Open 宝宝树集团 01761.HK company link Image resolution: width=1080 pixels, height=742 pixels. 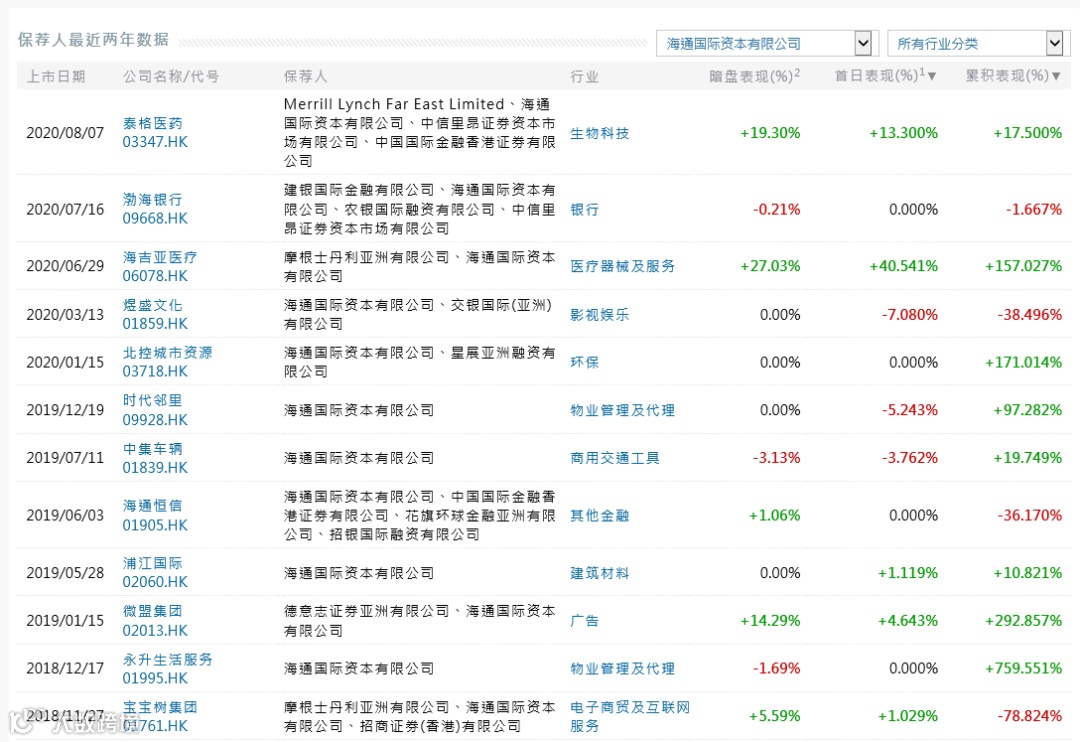160,716
